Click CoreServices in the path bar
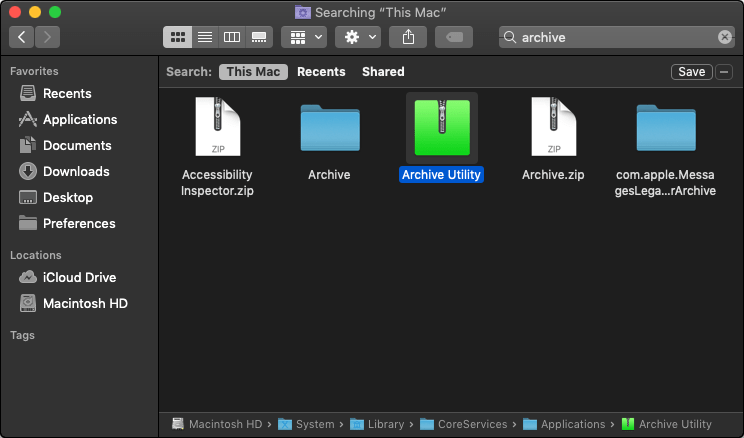Screen dimensions: 744x438 464,424
